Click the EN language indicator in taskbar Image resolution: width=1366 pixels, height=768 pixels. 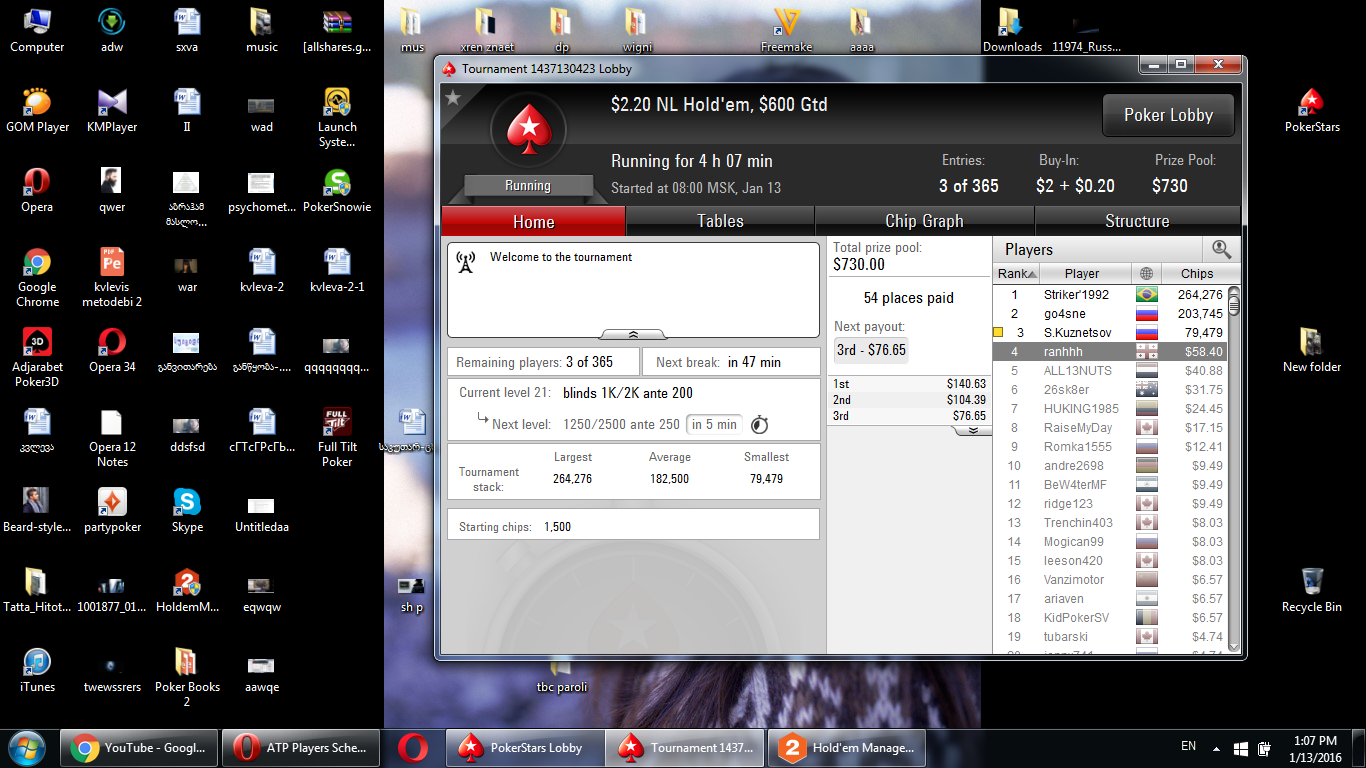pos(1188,746)
